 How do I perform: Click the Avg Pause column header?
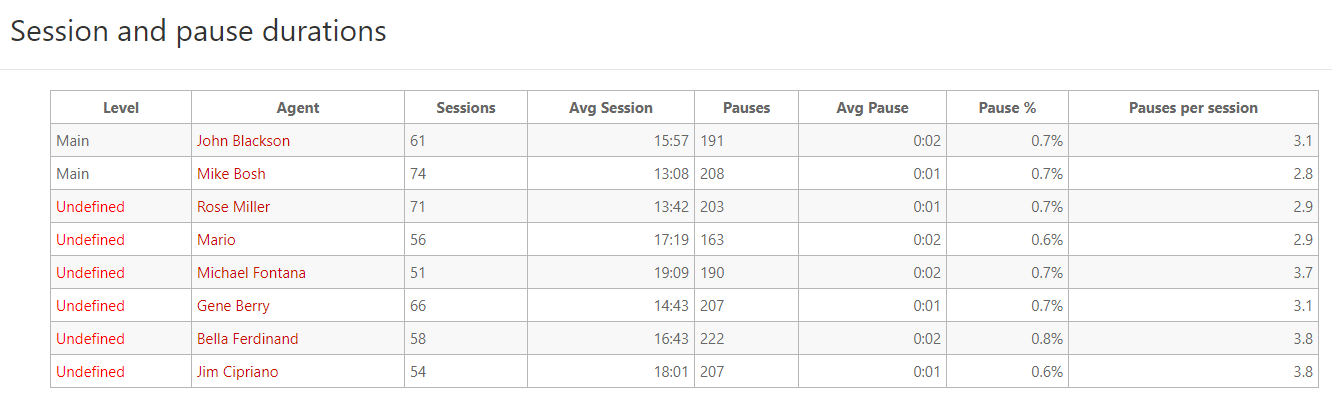(872, 108)
